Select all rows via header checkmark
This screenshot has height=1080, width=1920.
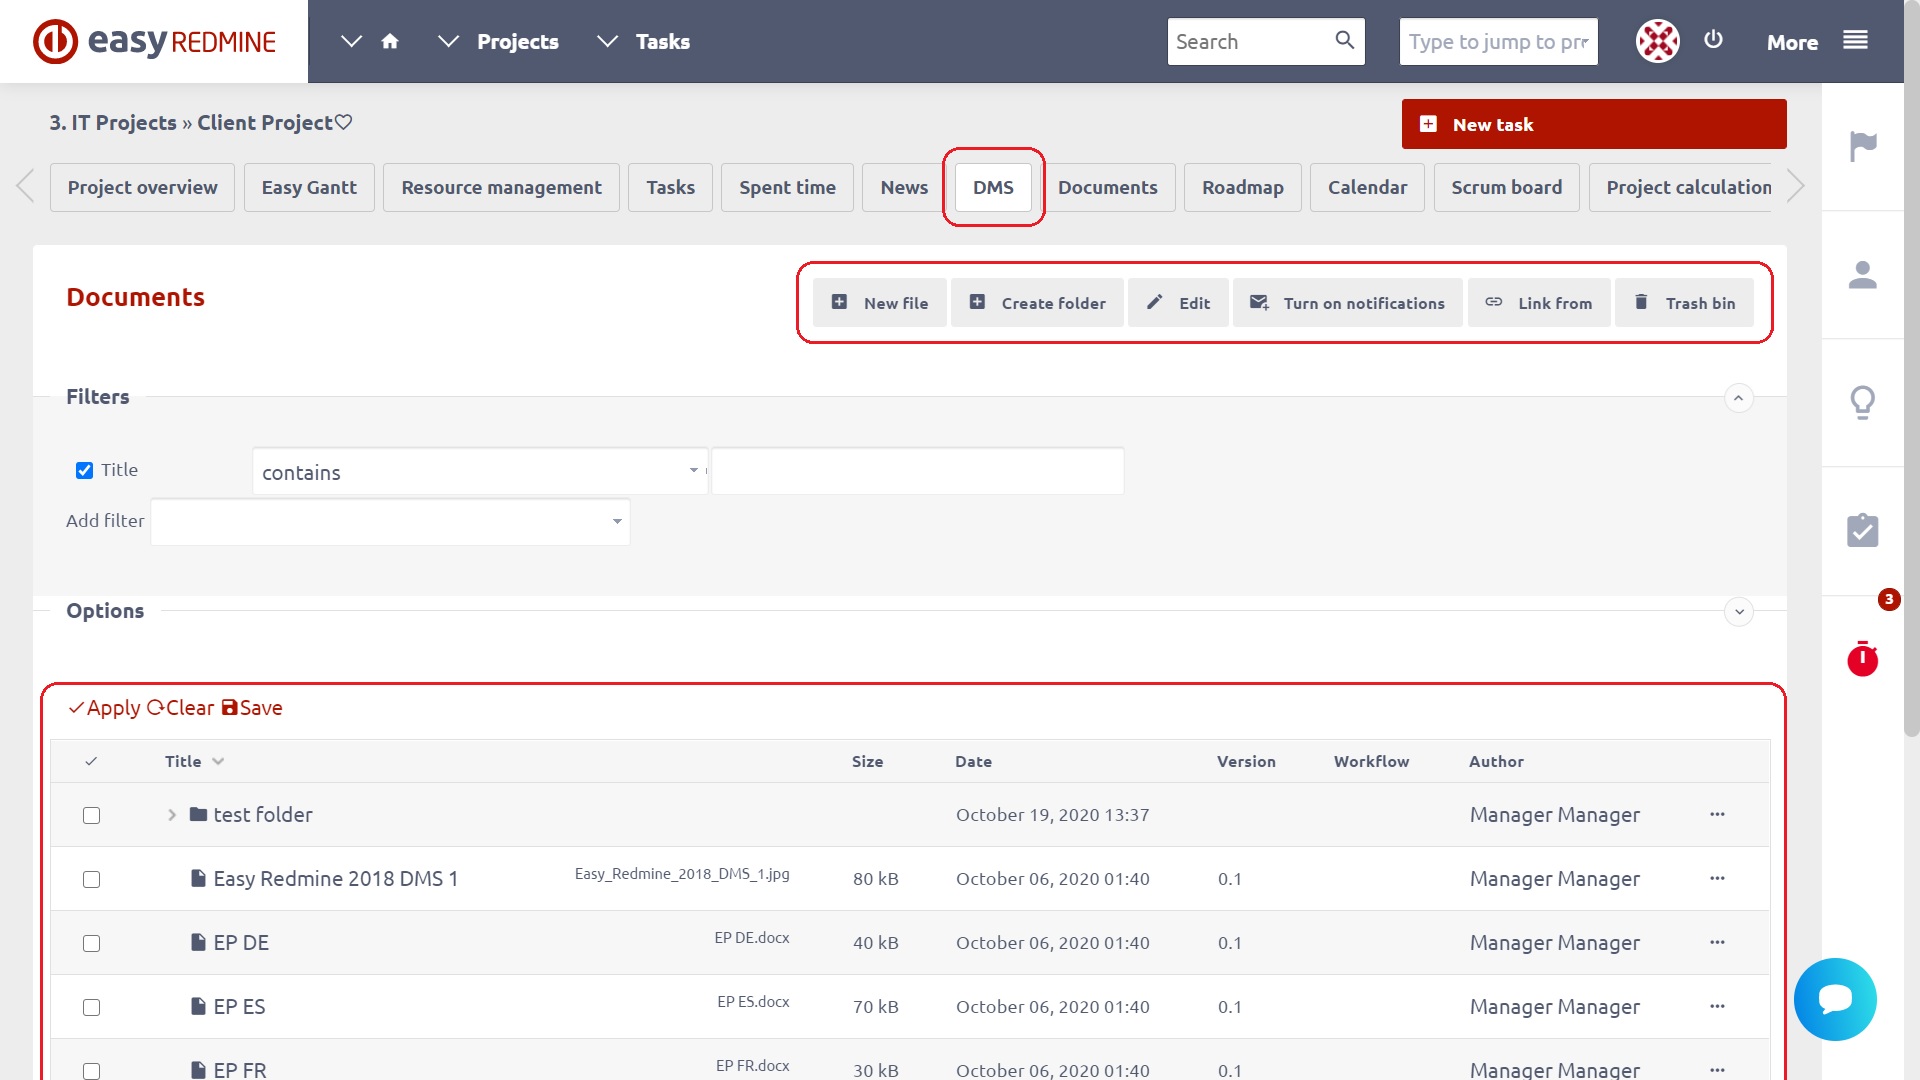(x=91, y=761)
